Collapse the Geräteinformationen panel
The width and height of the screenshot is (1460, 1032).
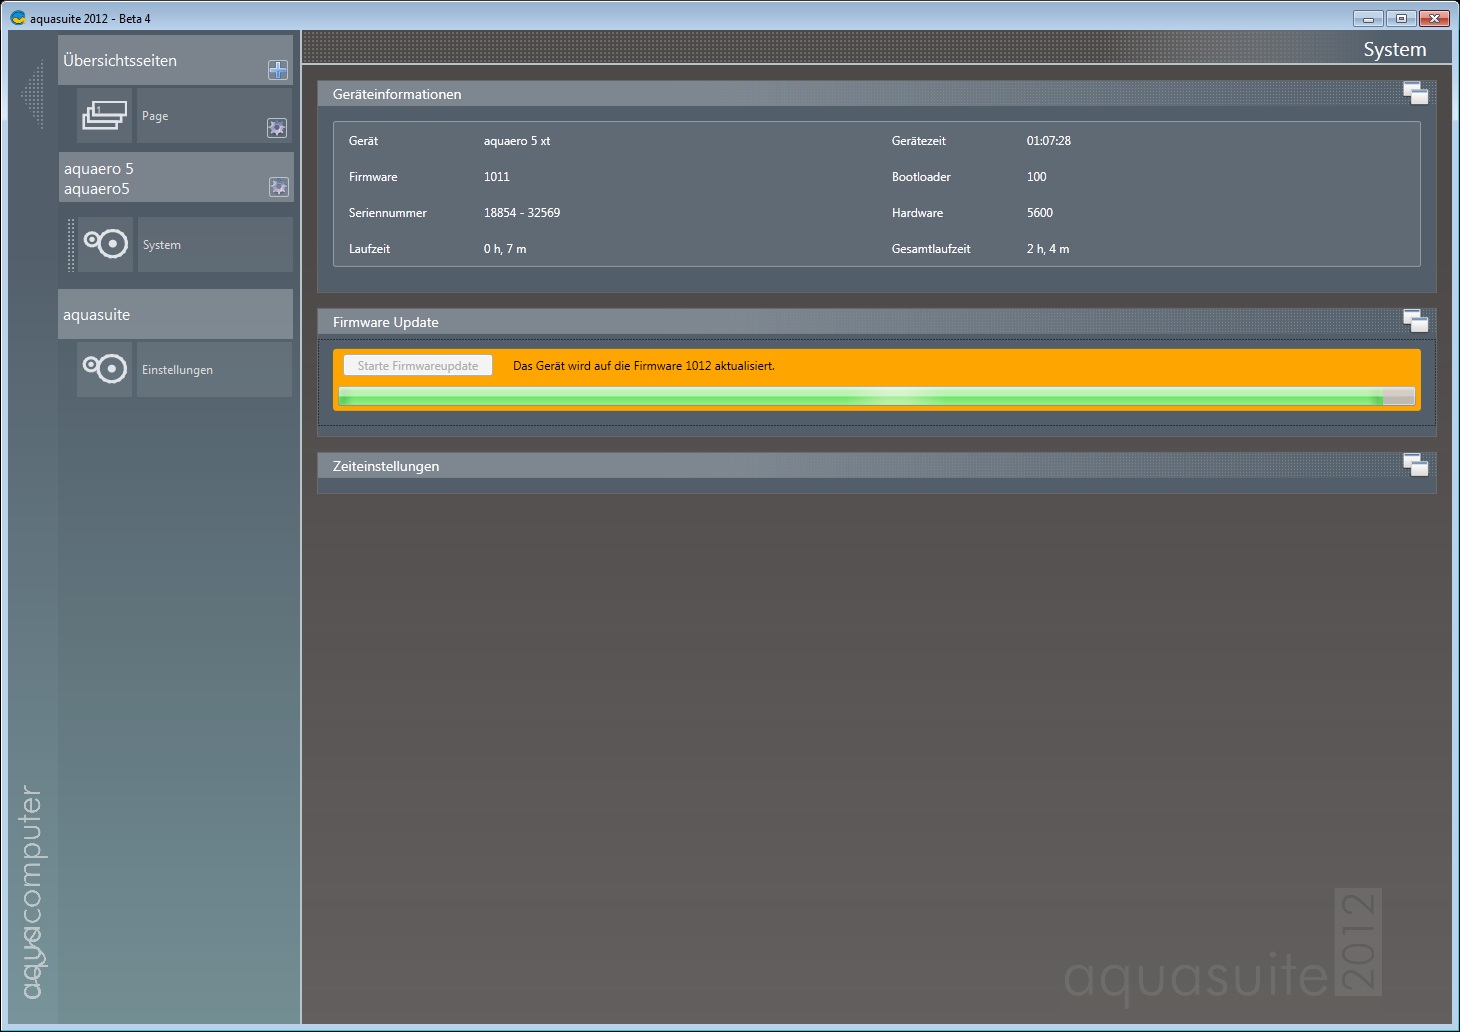(x=1415, y=94)
